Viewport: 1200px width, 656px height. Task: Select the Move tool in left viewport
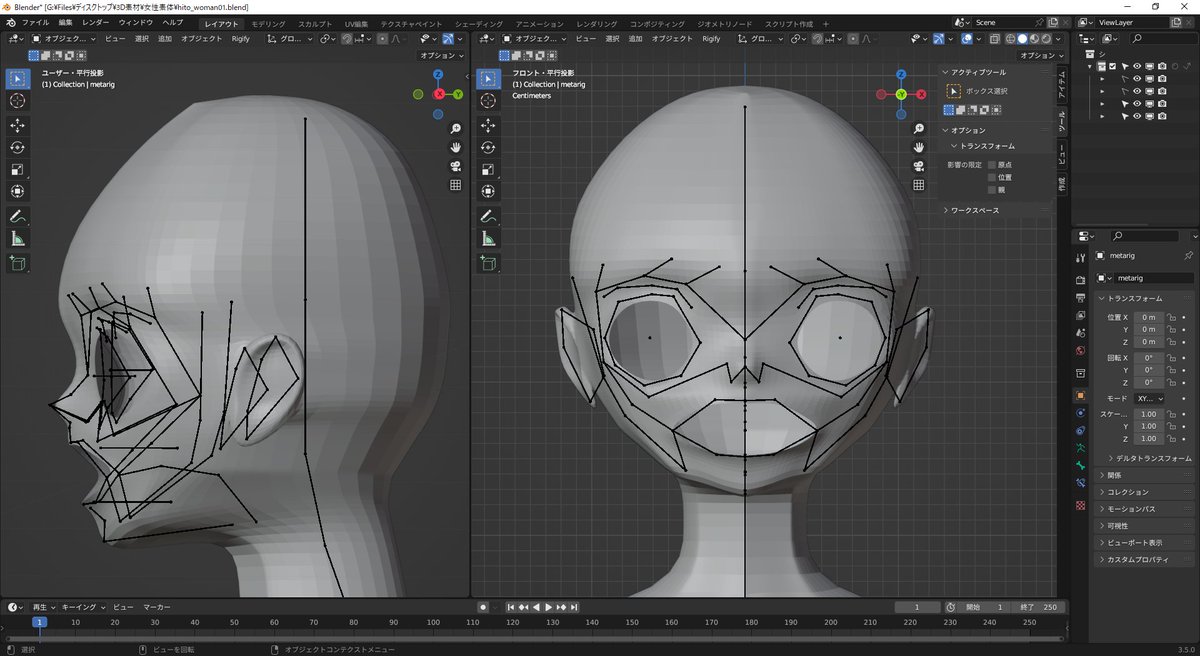pos(18,125)
